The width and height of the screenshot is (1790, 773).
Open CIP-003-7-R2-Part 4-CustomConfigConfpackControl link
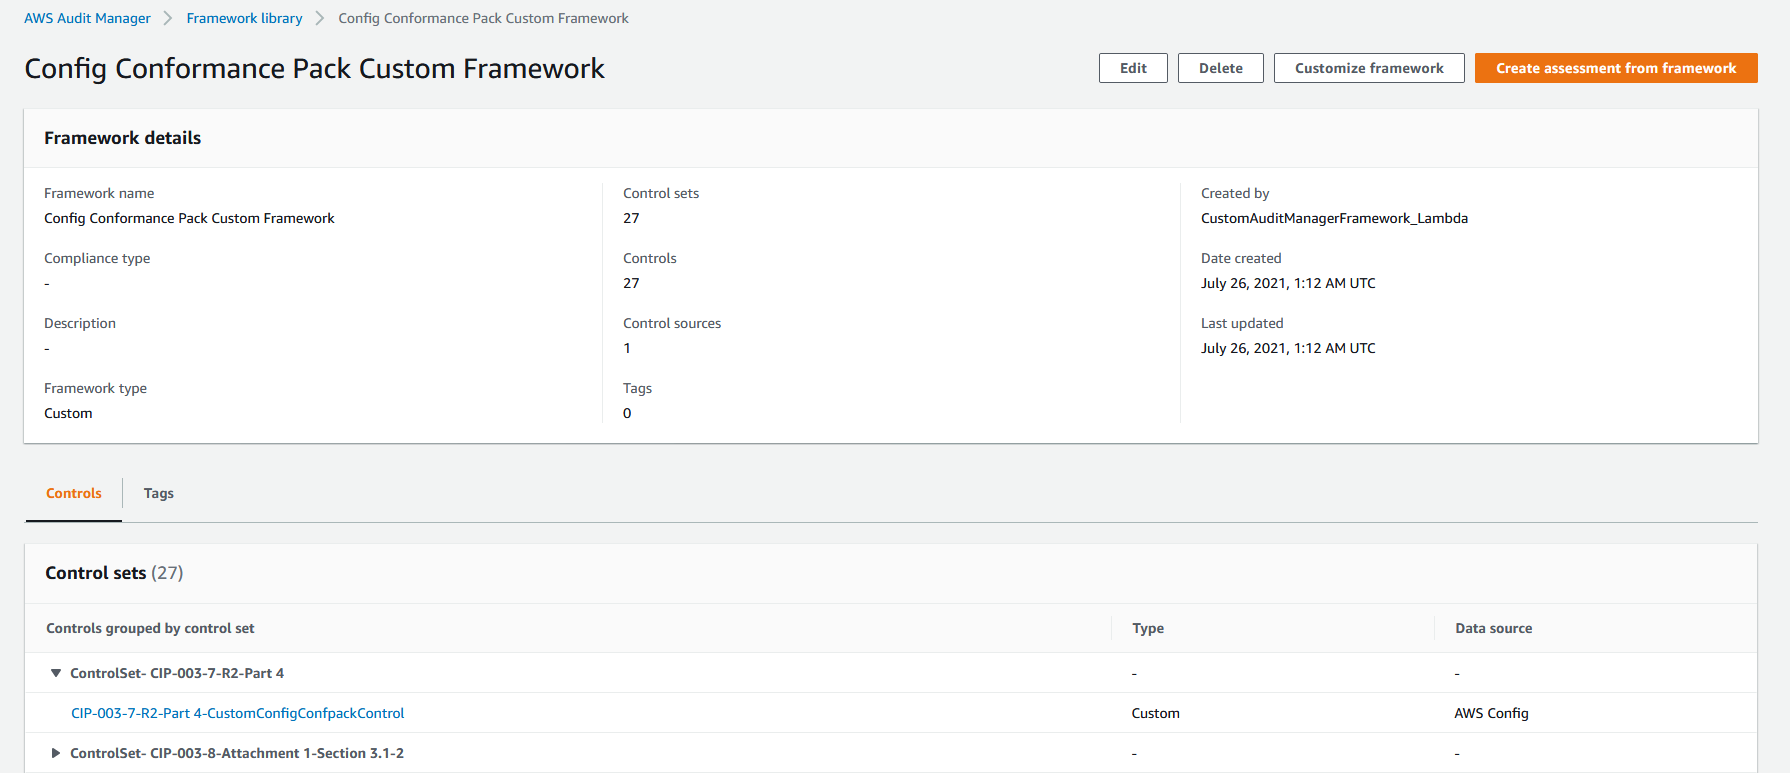pos(237,713)
